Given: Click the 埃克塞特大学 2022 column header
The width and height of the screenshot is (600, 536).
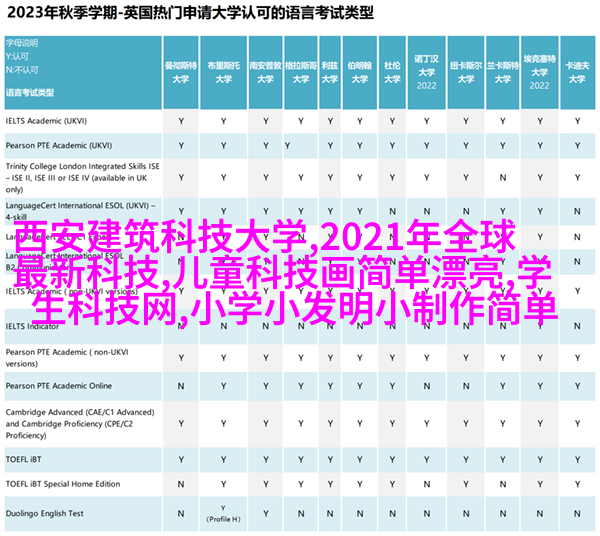Looking at the screenshot, I should pos(540,72).
